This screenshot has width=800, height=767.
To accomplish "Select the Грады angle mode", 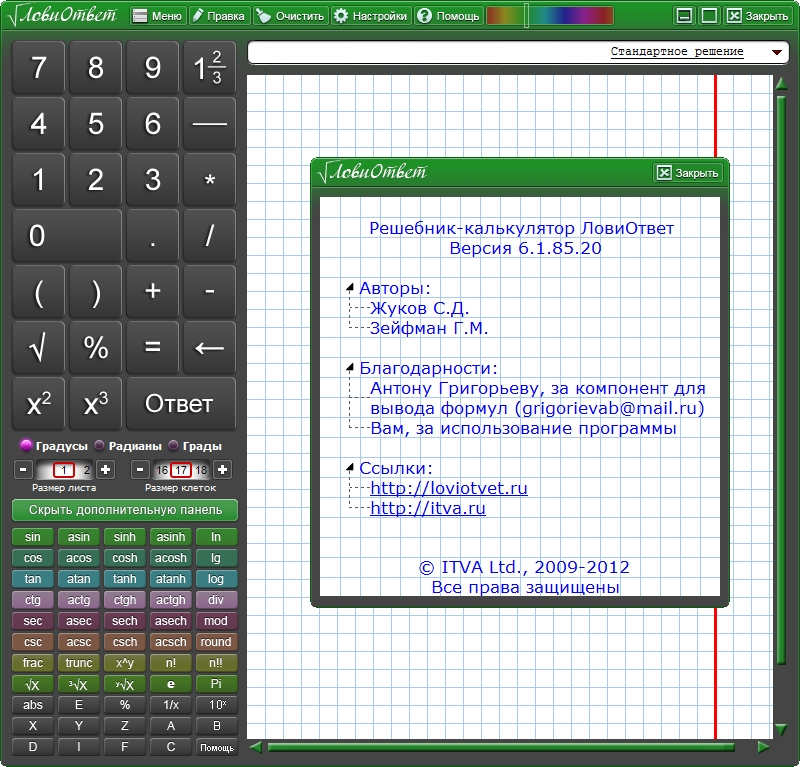I will tap(196, 446).
